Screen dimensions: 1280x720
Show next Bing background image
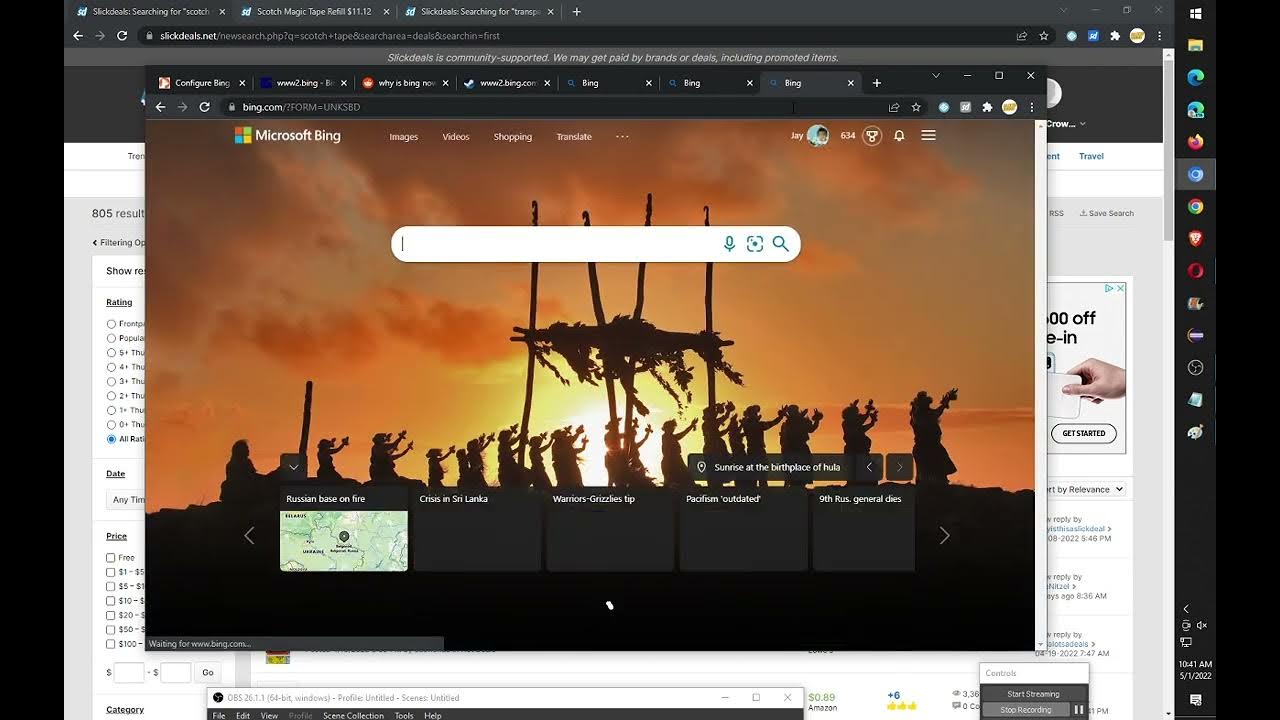click(x=900, y=467)
